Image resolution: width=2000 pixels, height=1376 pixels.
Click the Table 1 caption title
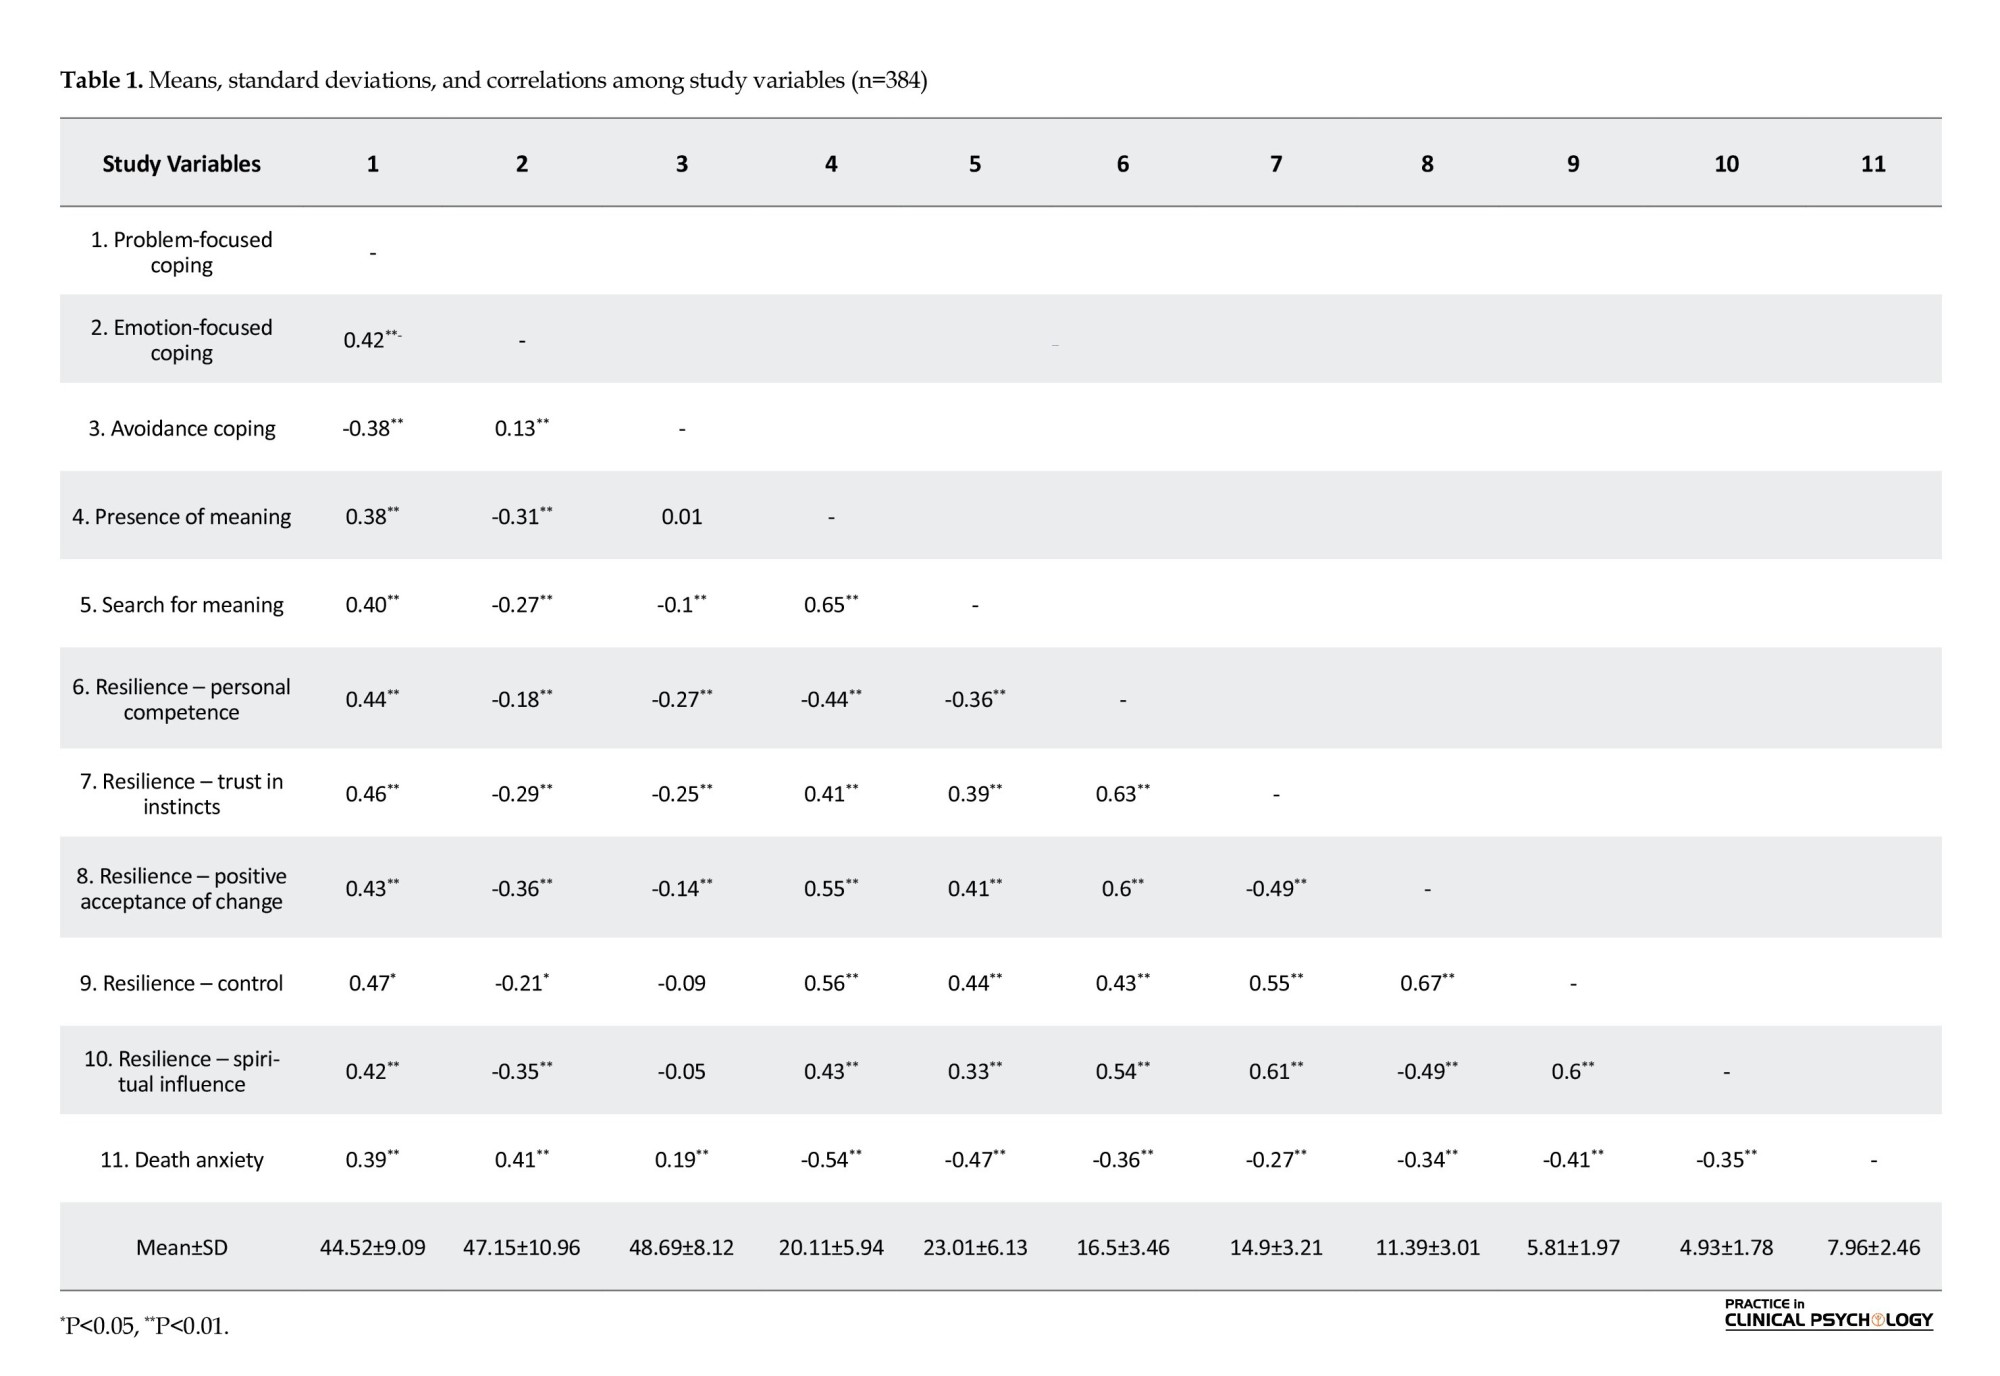493,80
